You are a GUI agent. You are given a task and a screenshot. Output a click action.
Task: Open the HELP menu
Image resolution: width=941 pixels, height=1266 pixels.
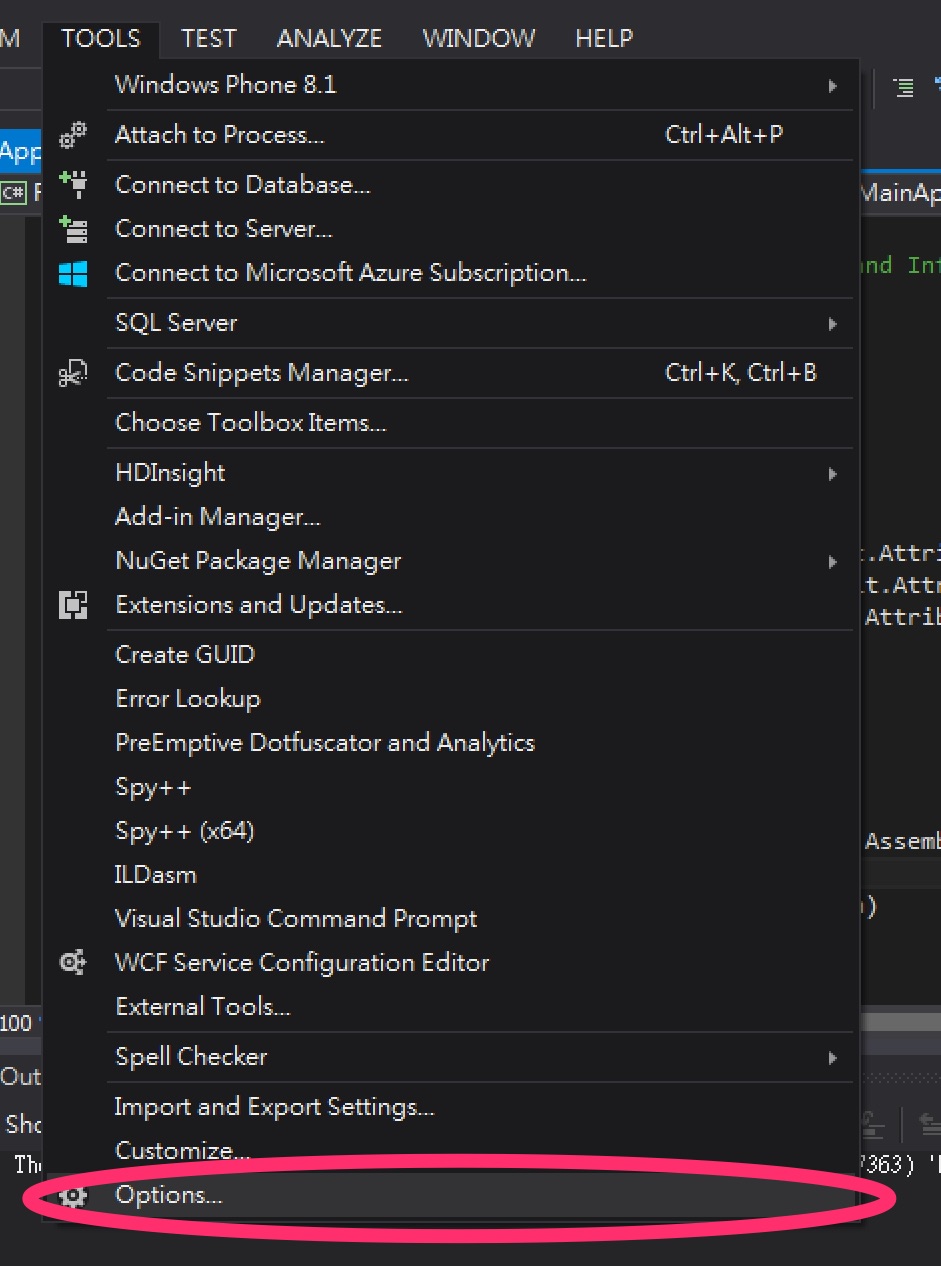603,39
